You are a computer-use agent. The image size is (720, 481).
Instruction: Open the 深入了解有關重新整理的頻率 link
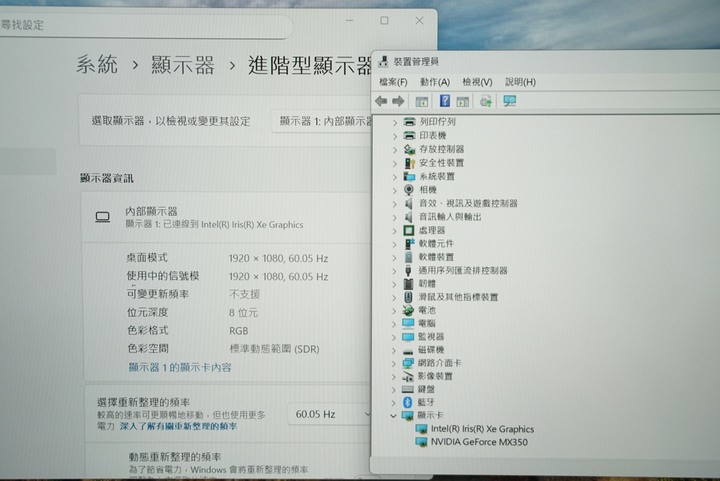[x=179, y=426]
